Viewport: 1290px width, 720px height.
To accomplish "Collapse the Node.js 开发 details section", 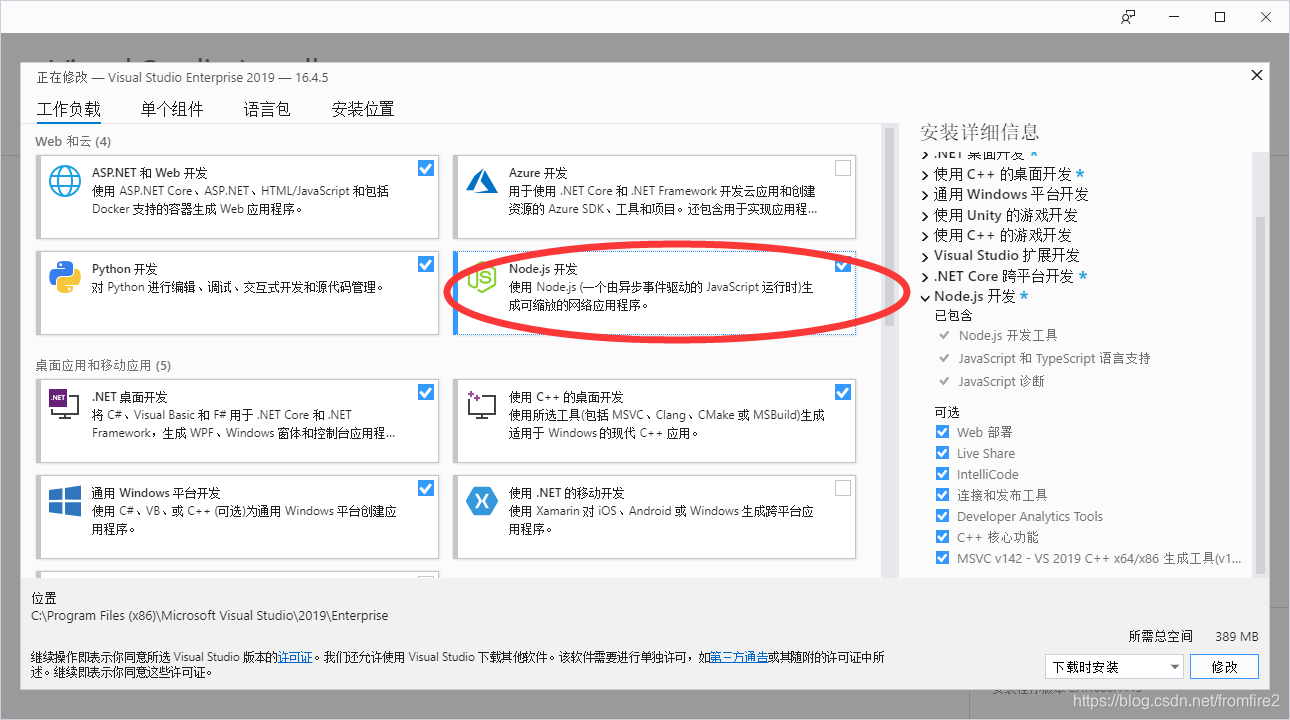I will (925, 295).
